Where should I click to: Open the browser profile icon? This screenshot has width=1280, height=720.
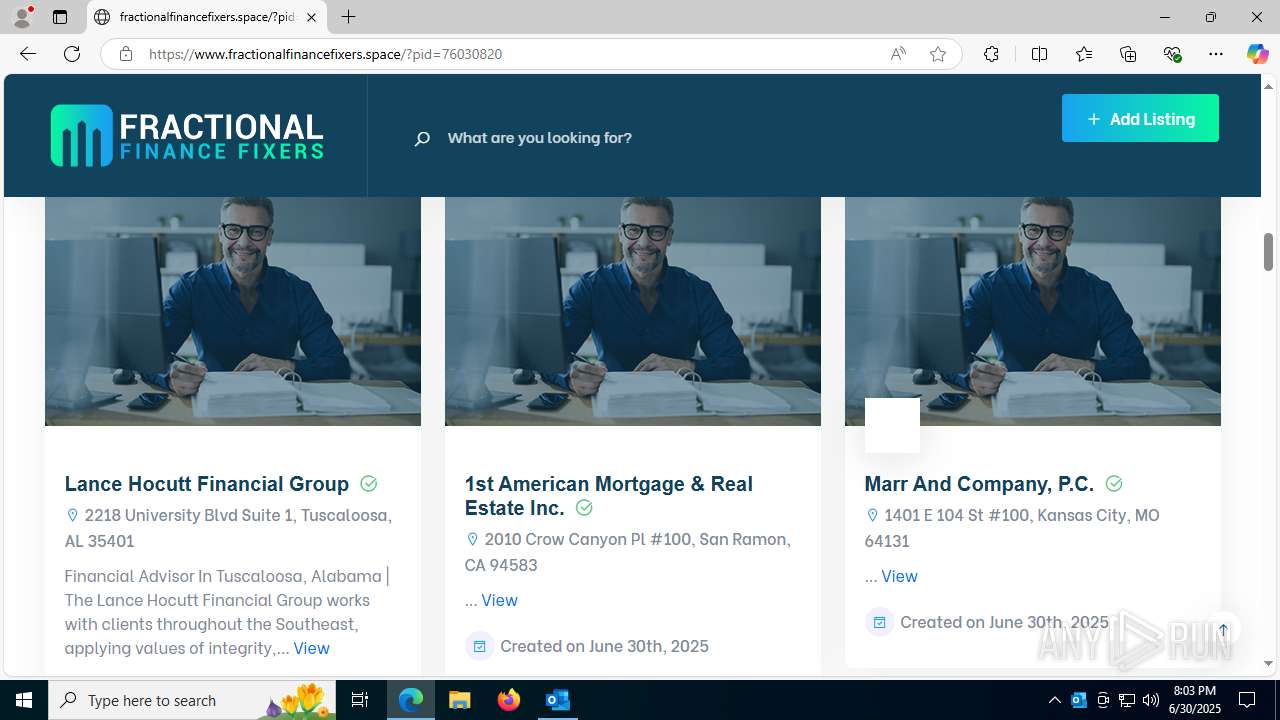tap(22, 17)
